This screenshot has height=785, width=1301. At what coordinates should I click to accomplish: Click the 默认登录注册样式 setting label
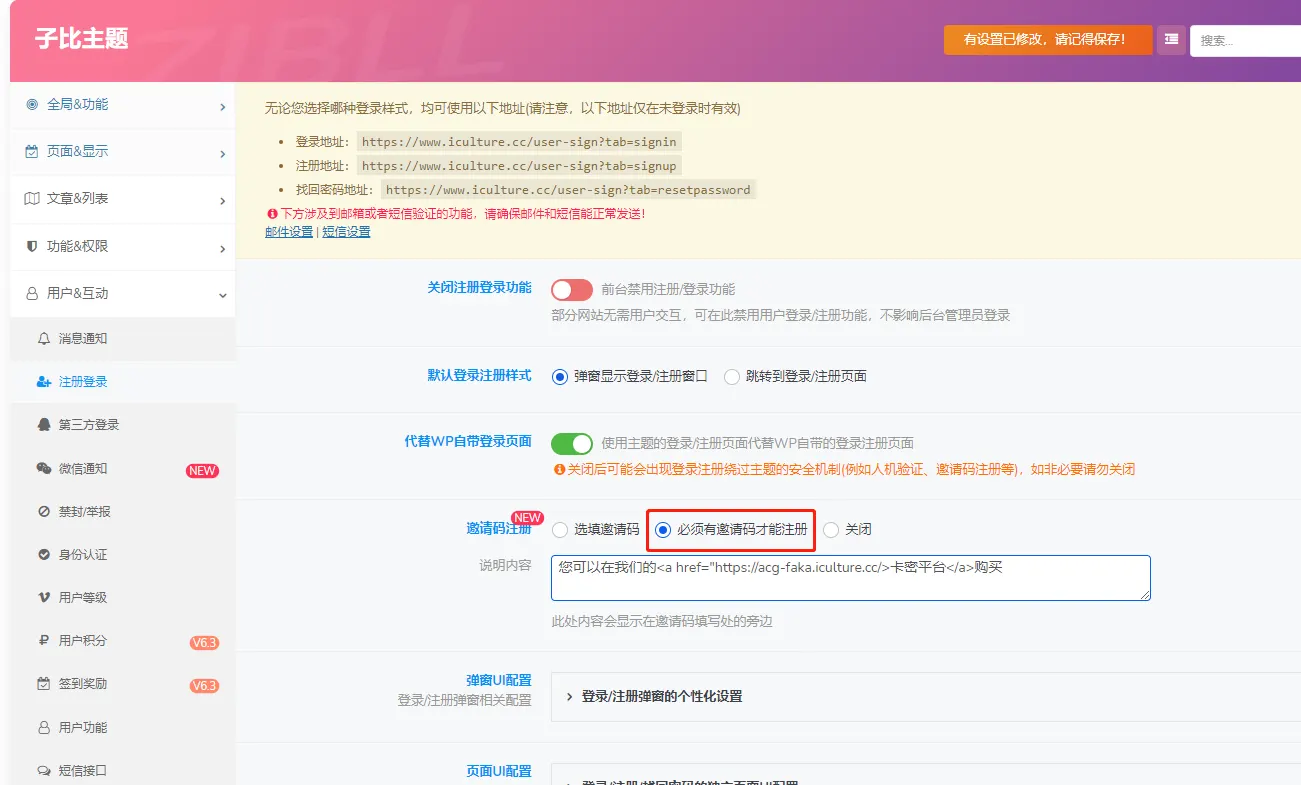[x=480, y=375]
